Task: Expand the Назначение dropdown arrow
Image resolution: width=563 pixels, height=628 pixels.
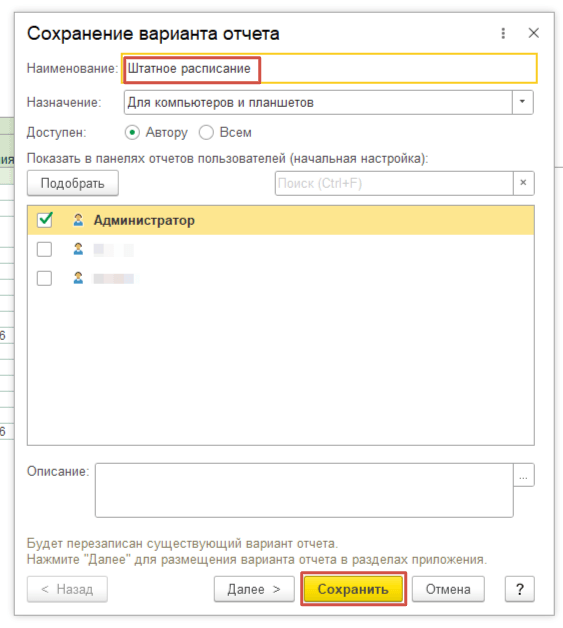Action: 522,102
